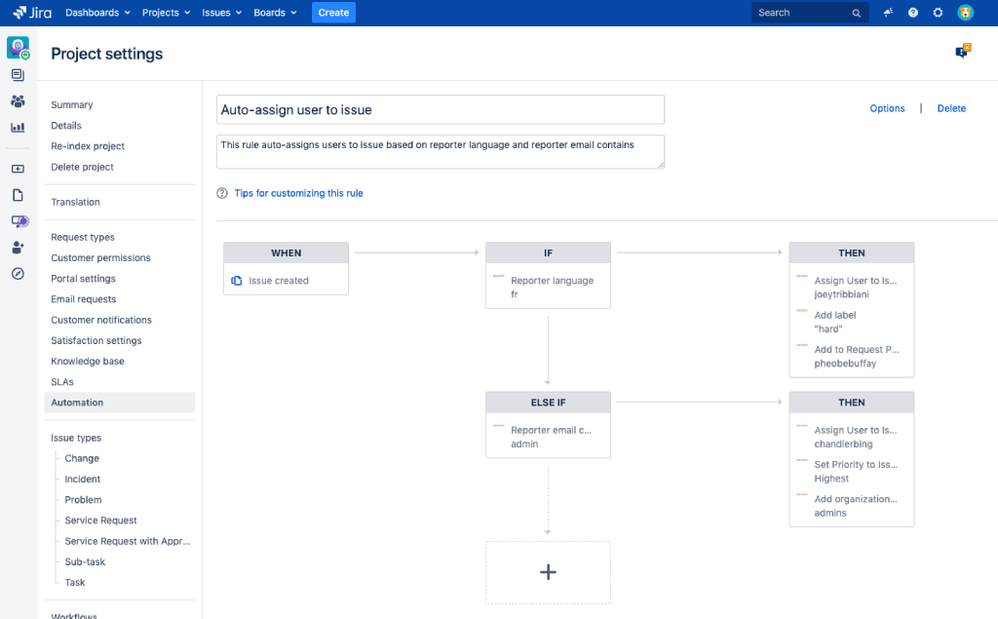Viewport: 998px width, 619px height.
Task: Expand the Dashboards dropdown
Action: pos(93,13)
